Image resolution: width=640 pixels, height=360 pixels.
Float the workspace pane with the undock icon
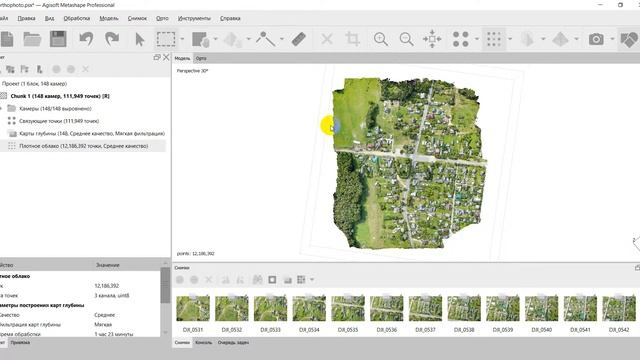click(157, 58)
